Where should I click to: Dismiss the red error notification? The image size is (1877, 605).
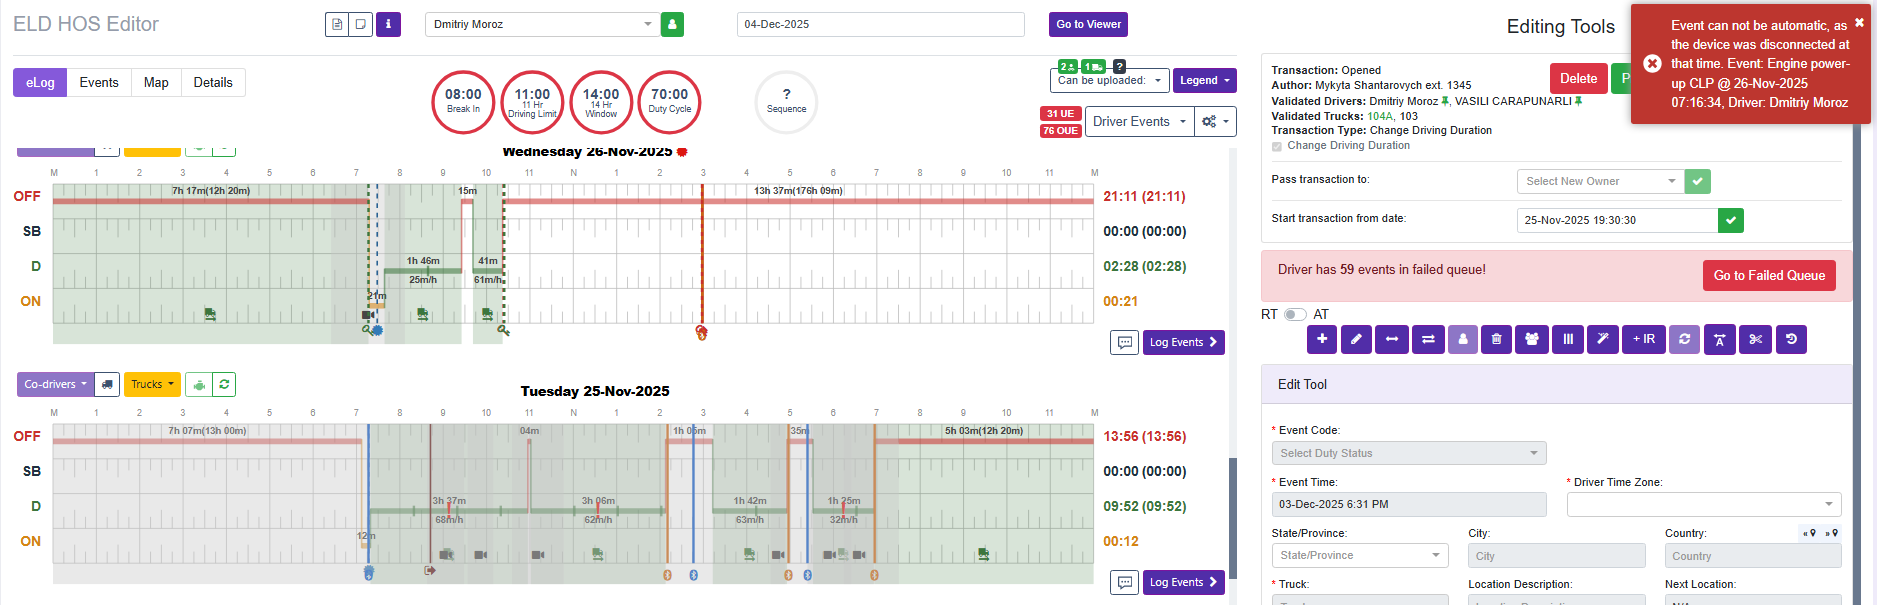(x=1859, y=22)
